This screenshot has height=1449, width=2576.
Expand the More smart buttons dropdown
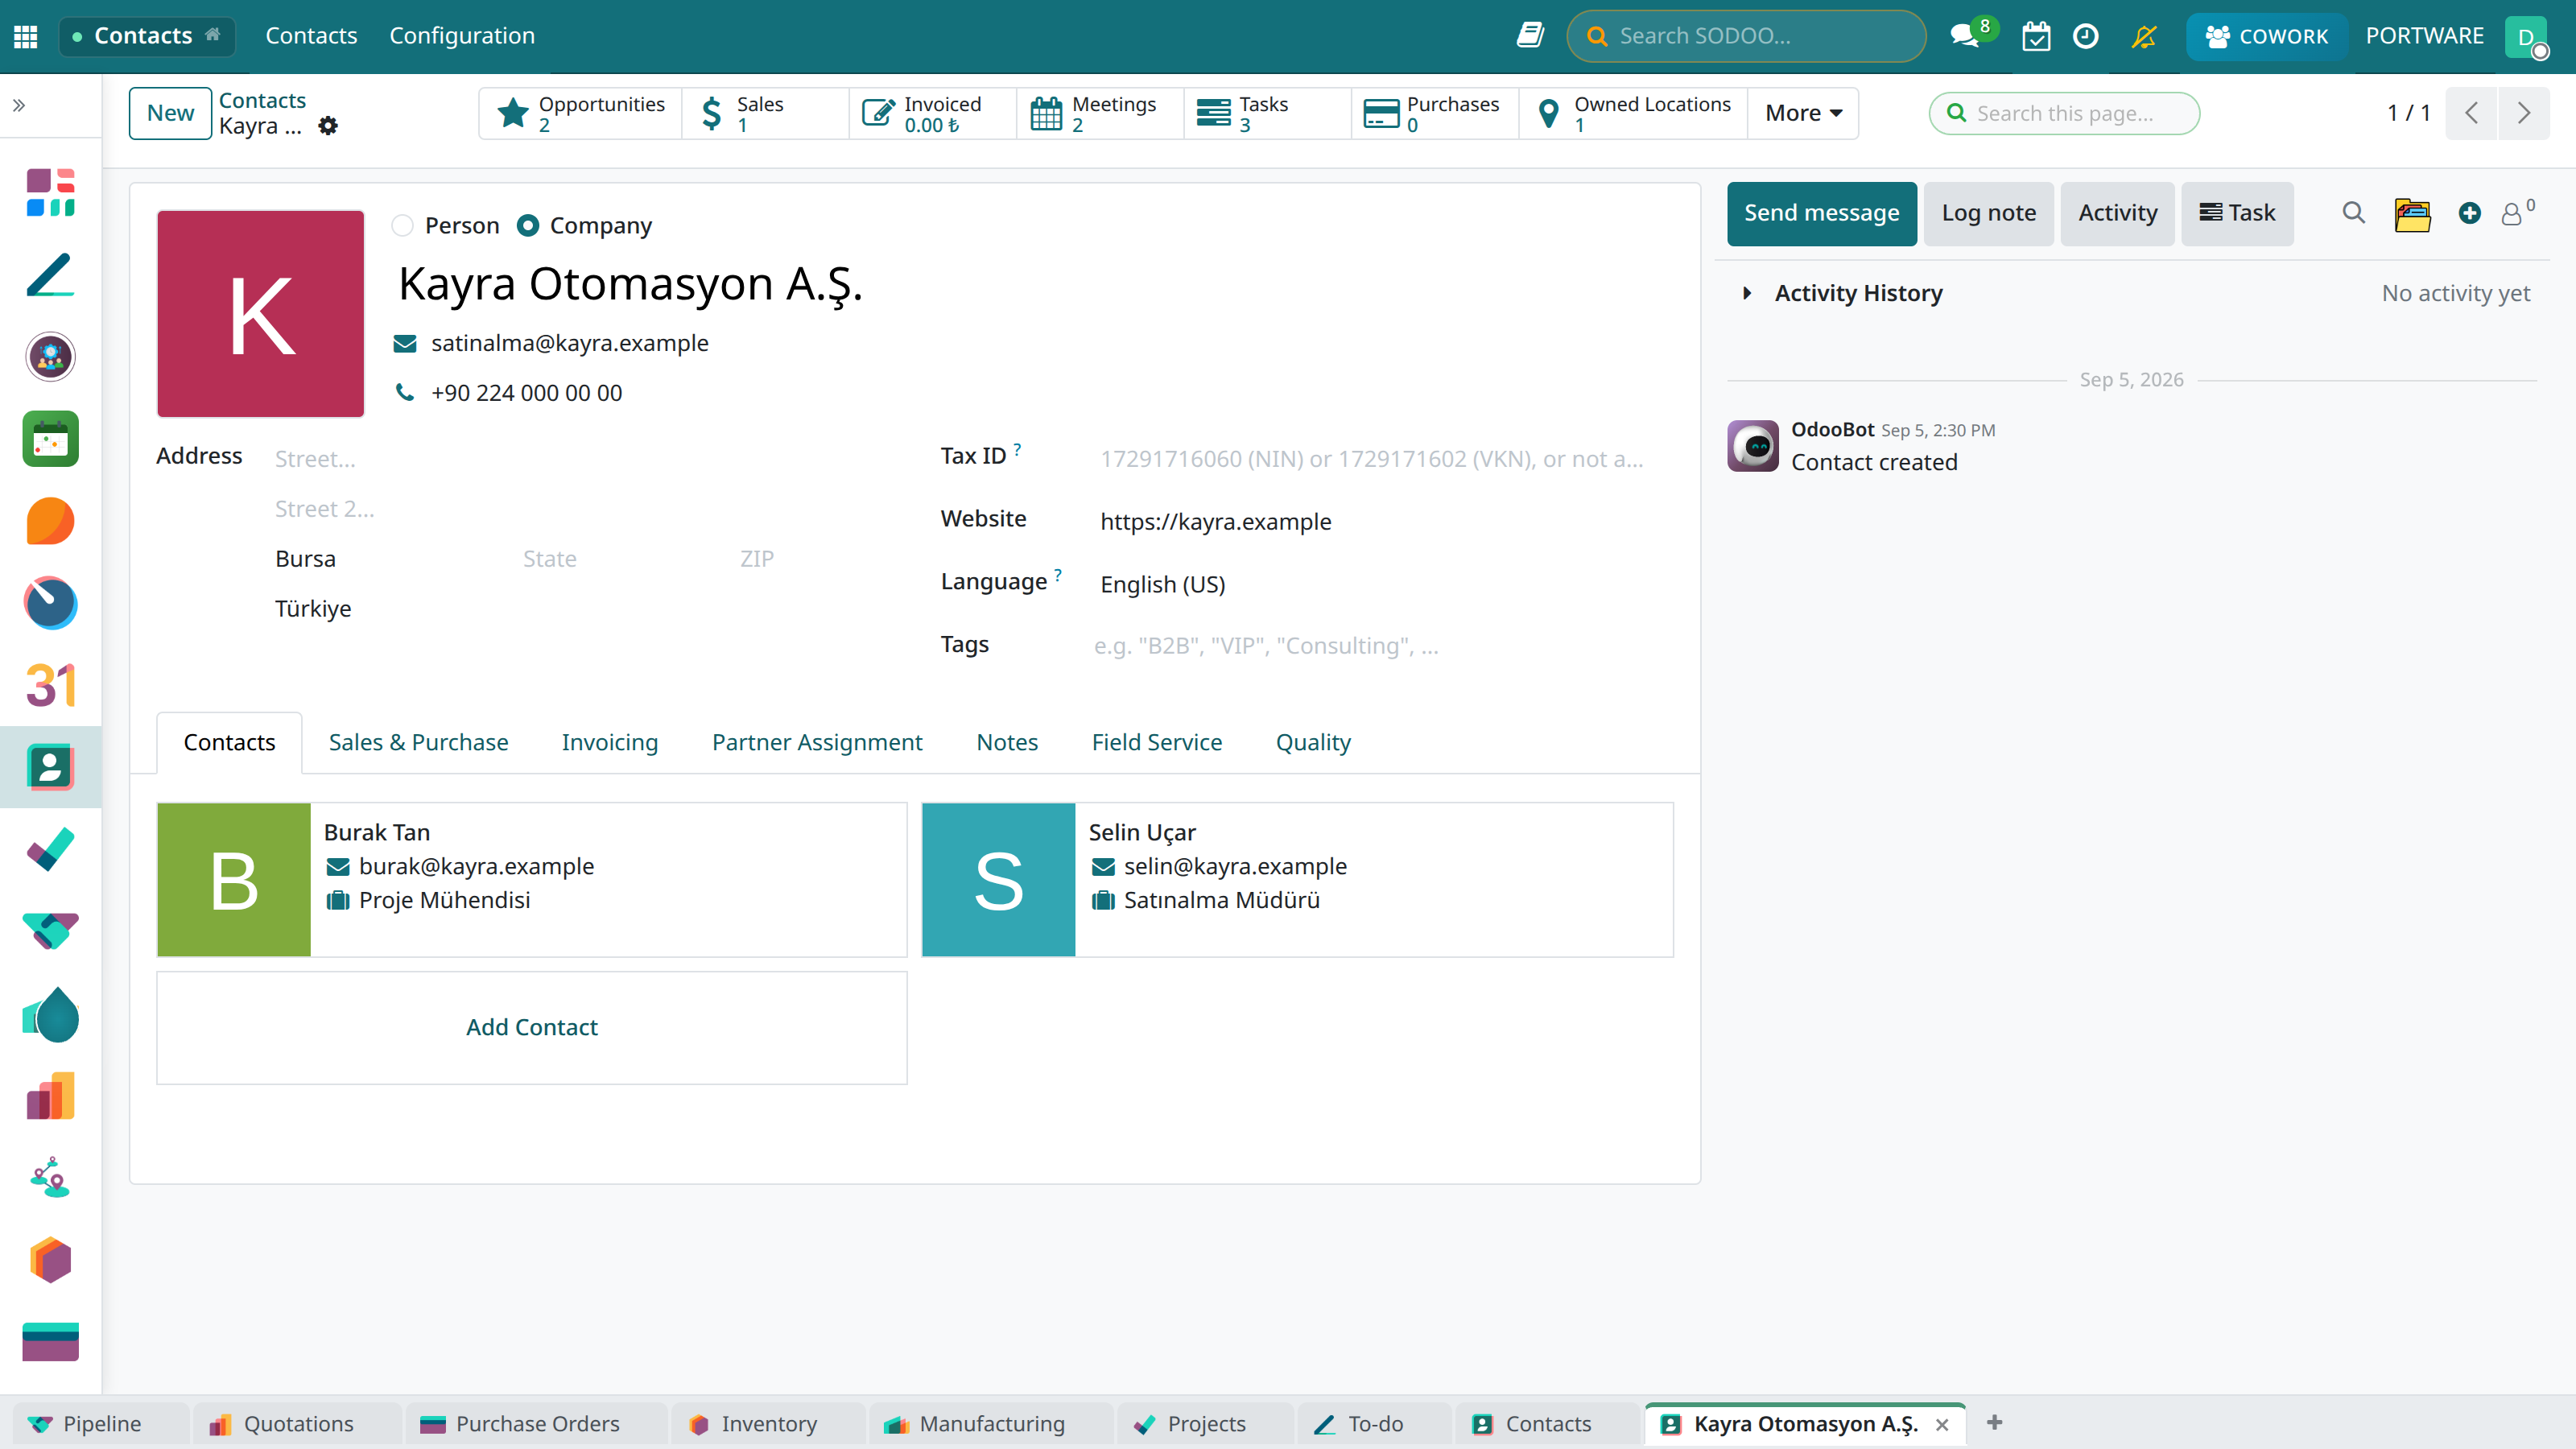click(x=1803, y=113)
